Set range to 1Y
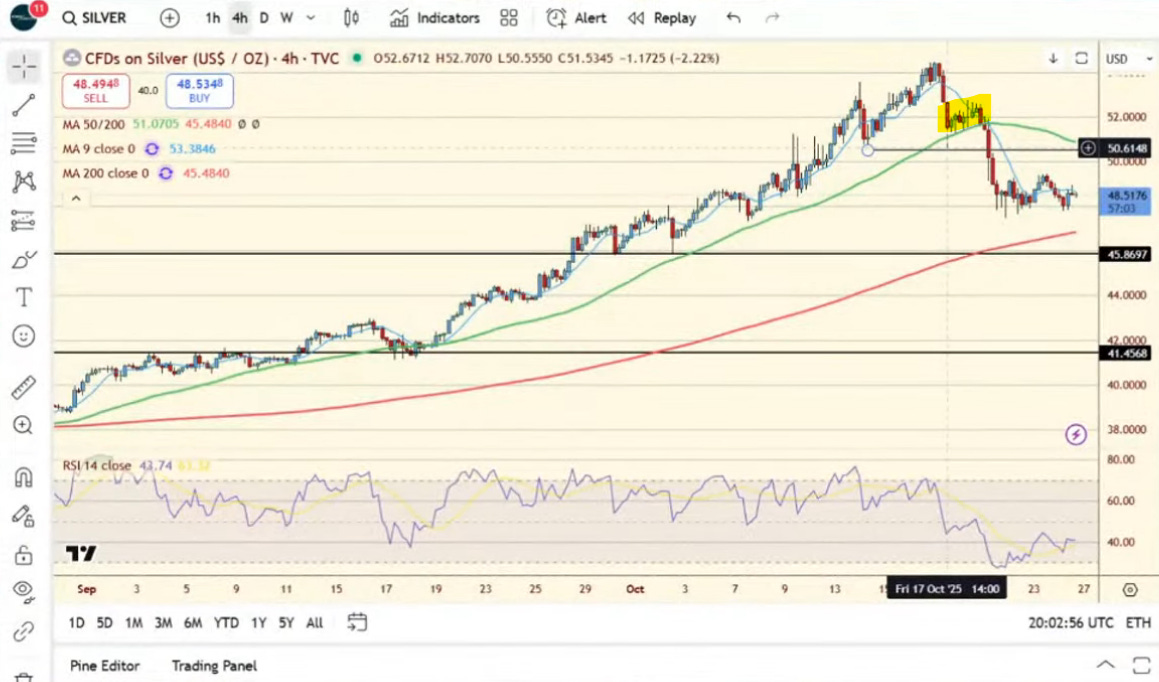1159x682 pixels. (258, 623)
